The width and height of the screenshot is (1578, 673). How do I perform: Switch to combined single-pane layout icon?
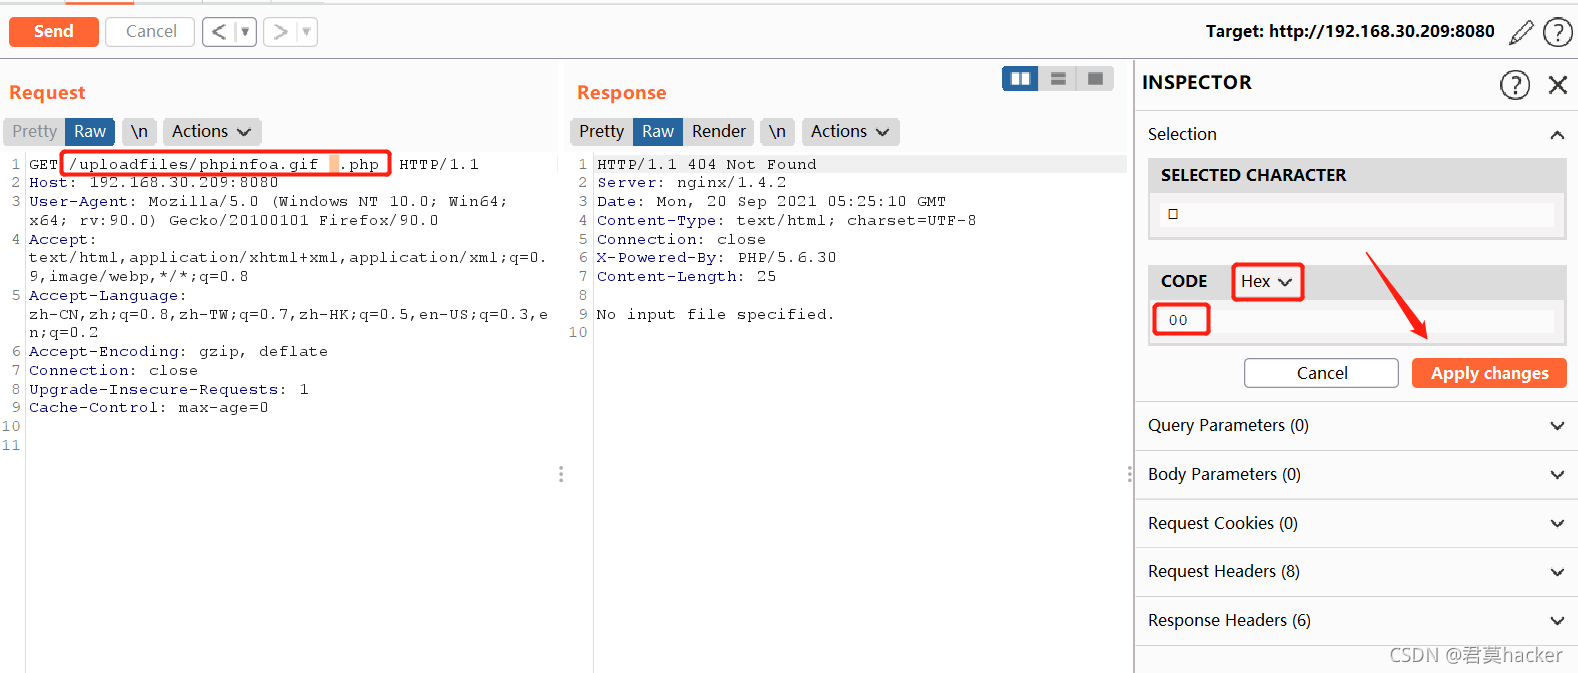pos(1095,78)
